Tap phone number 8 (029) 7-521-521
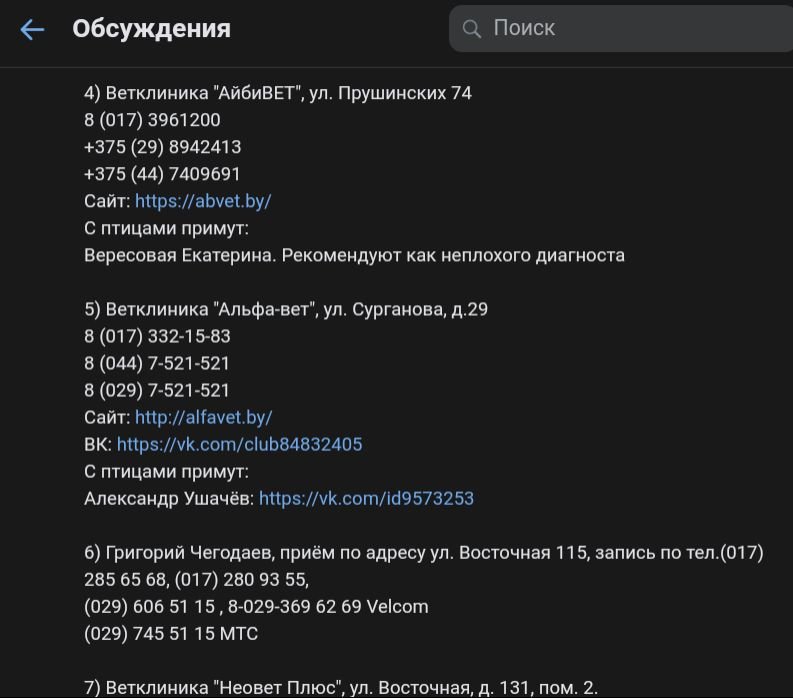This screenshot has height=698, width=793. click(x=157, y=390)
